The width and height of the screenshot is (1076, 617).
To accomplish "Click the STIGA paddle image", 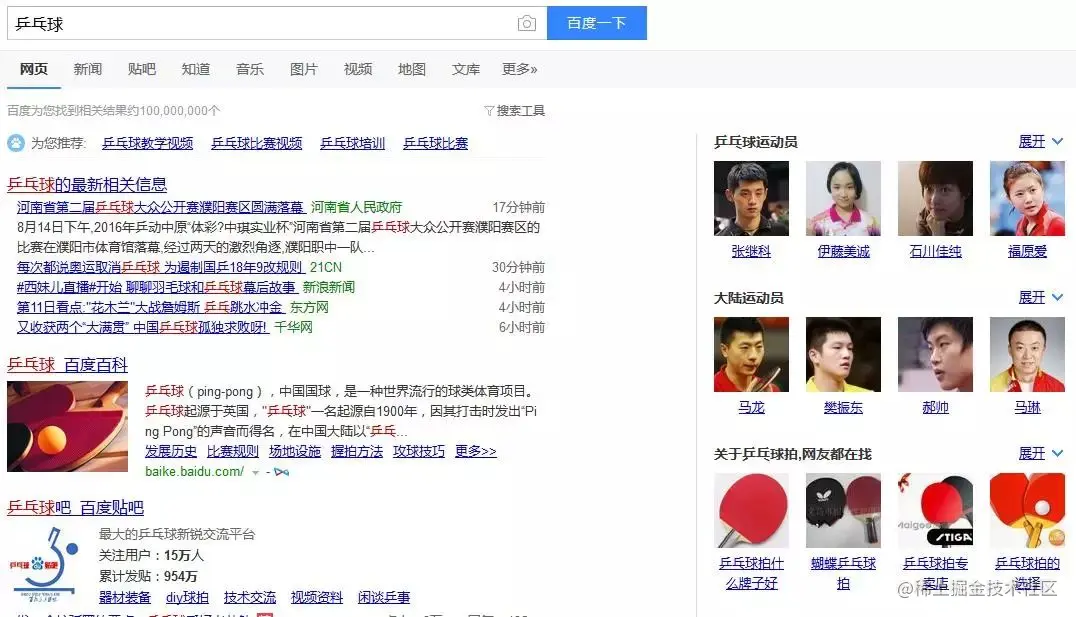I will click(x=935, y=510).
